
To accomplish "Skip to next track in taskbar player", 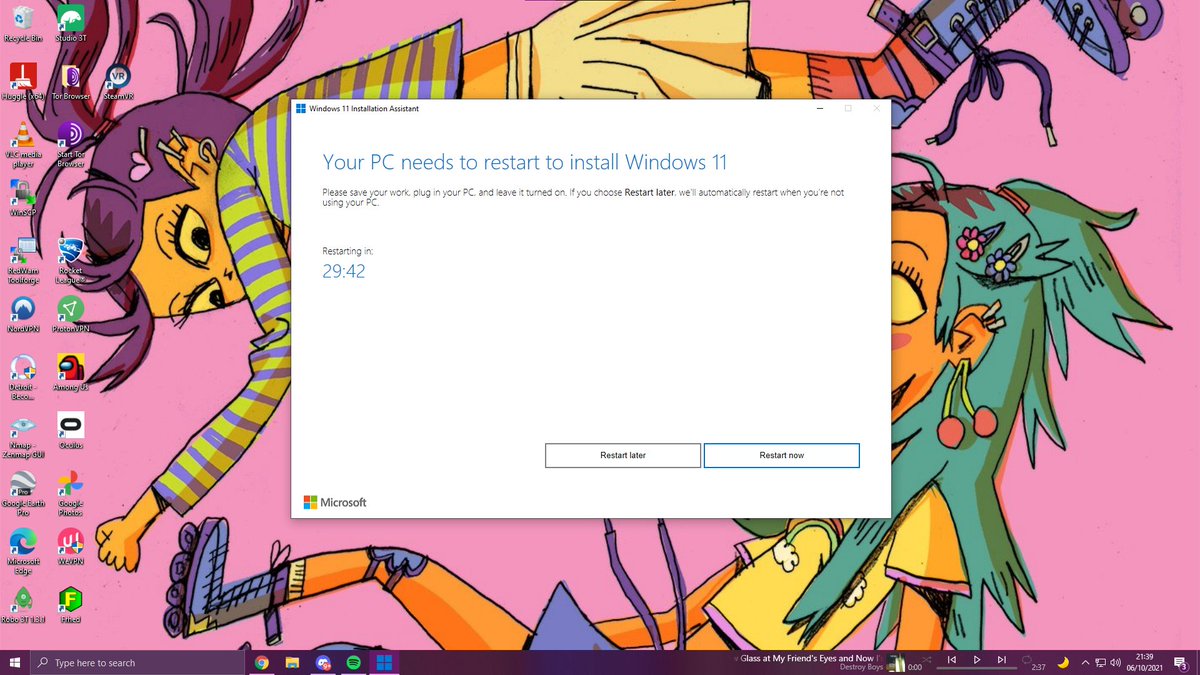I will 1002,660.
